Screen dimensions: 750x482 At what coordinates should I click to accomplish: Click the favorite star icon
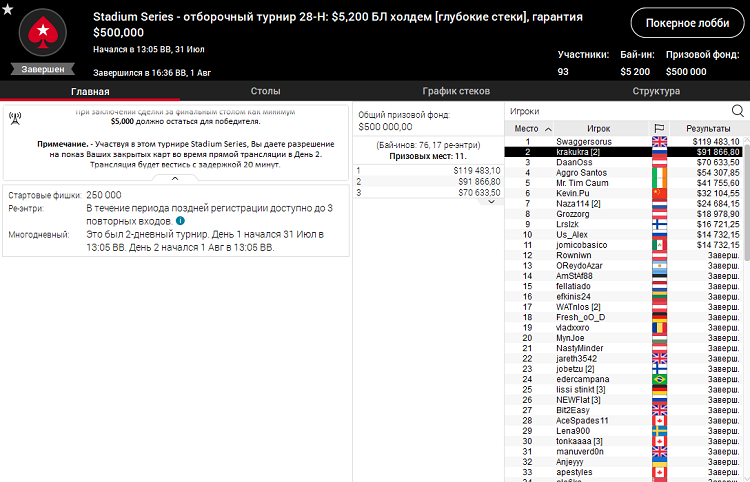(x=8, y=8)
